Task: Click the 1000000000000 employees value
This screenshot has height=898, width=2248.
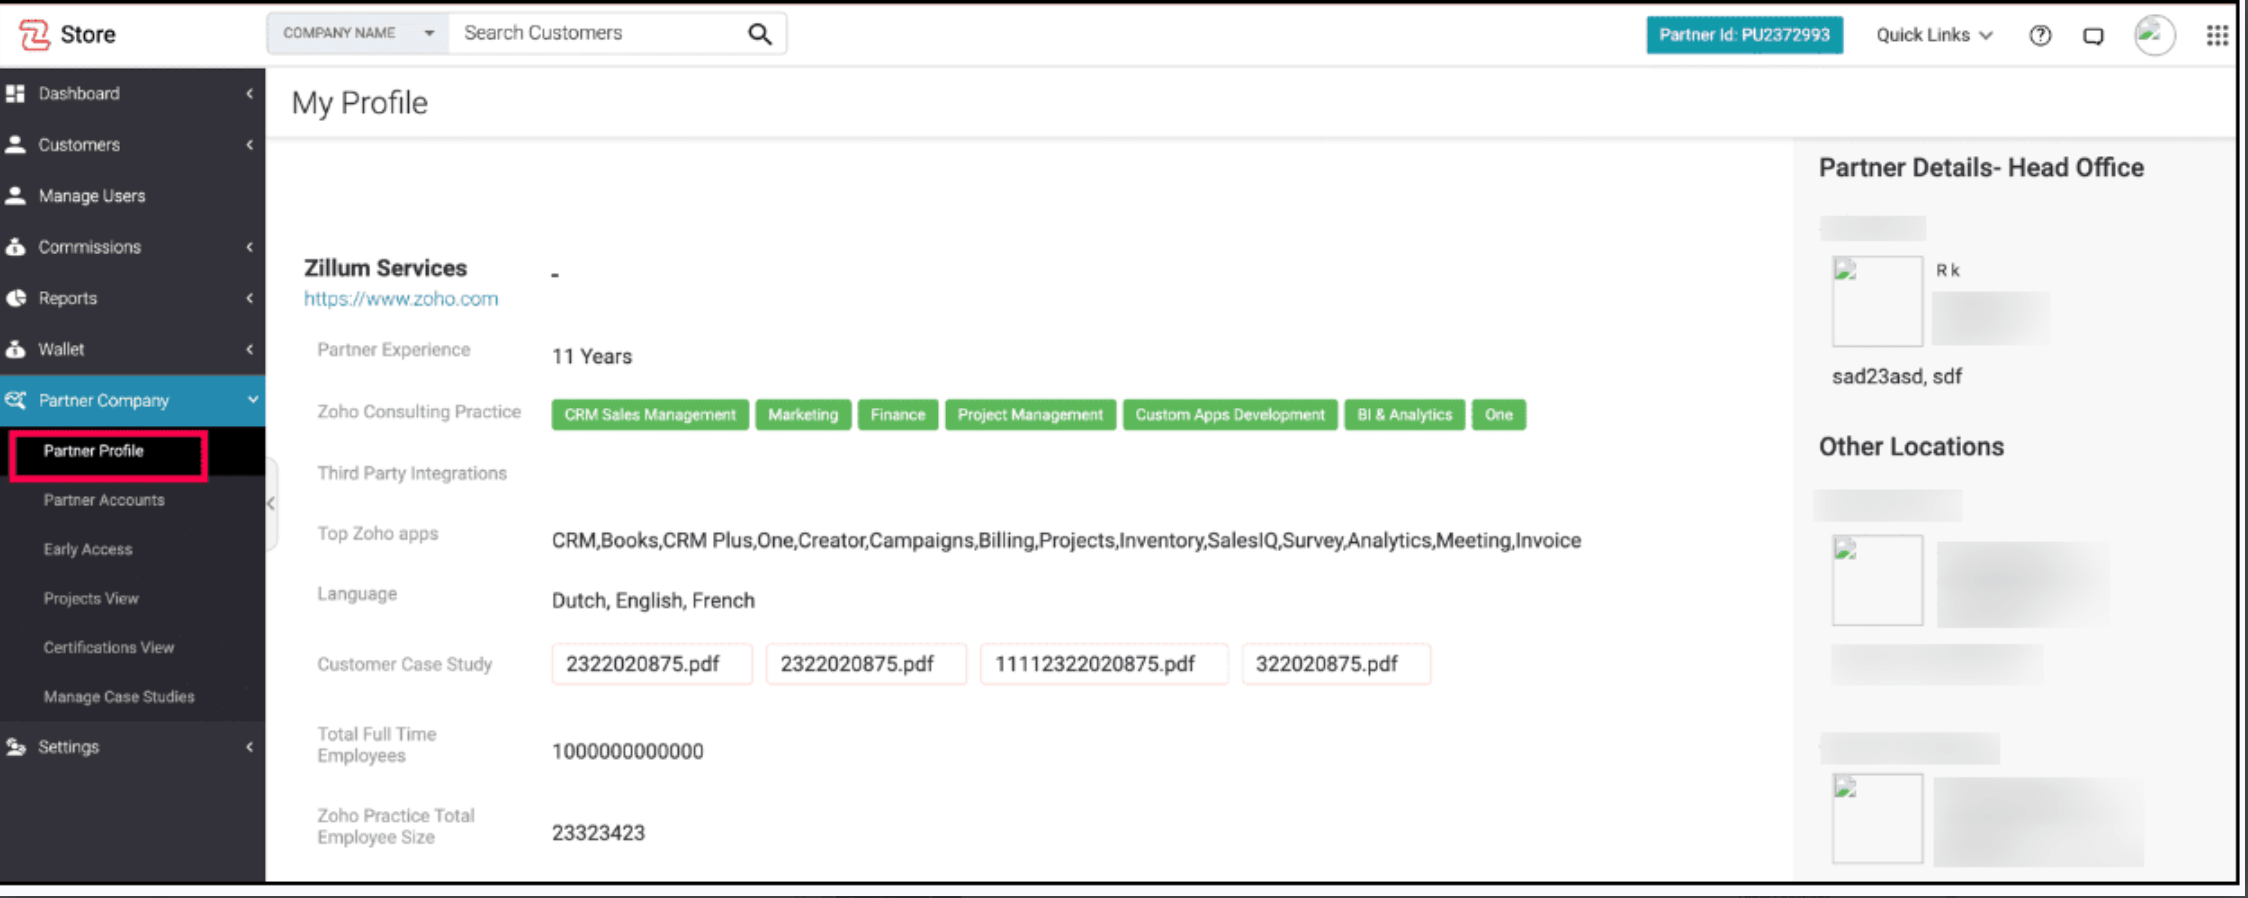Action: point(627,751)
